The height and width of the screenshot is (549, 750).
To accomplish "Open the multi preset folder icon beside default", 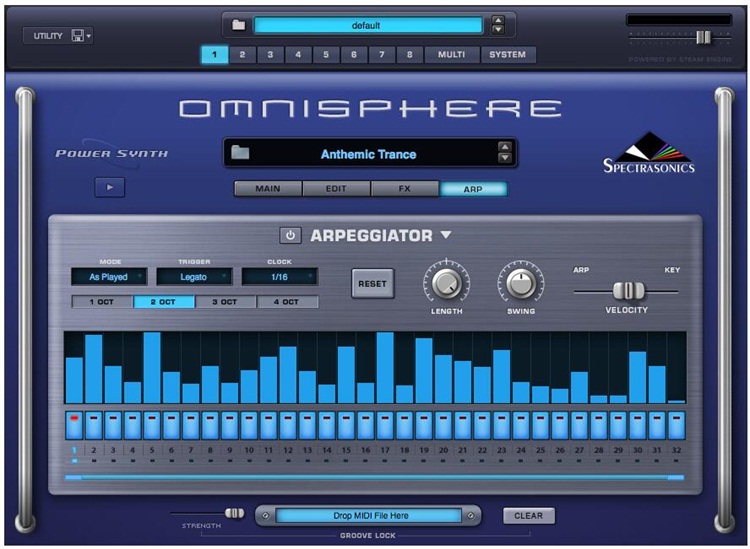I will point(238,25).
